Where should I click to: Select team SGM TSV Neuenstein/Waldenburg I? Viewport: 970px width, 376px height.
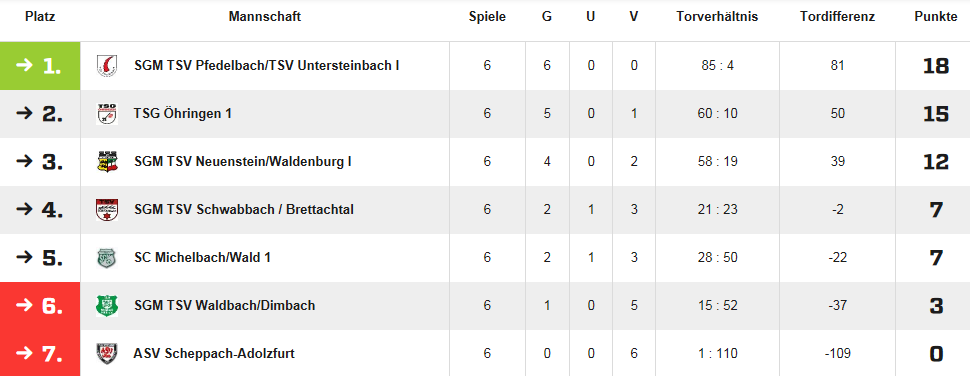point(243,162)
